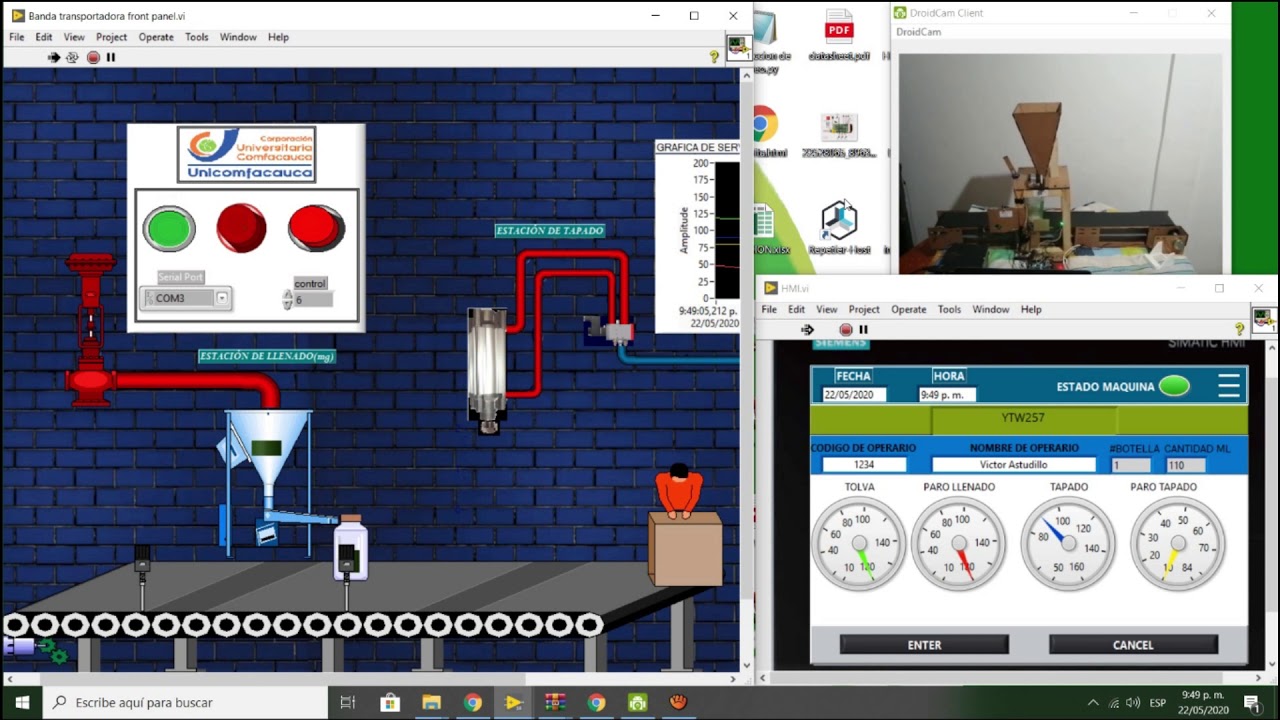Click the CANCEL button on HMI
The image size is (1280, 720).
click(x=1133, y=645)
